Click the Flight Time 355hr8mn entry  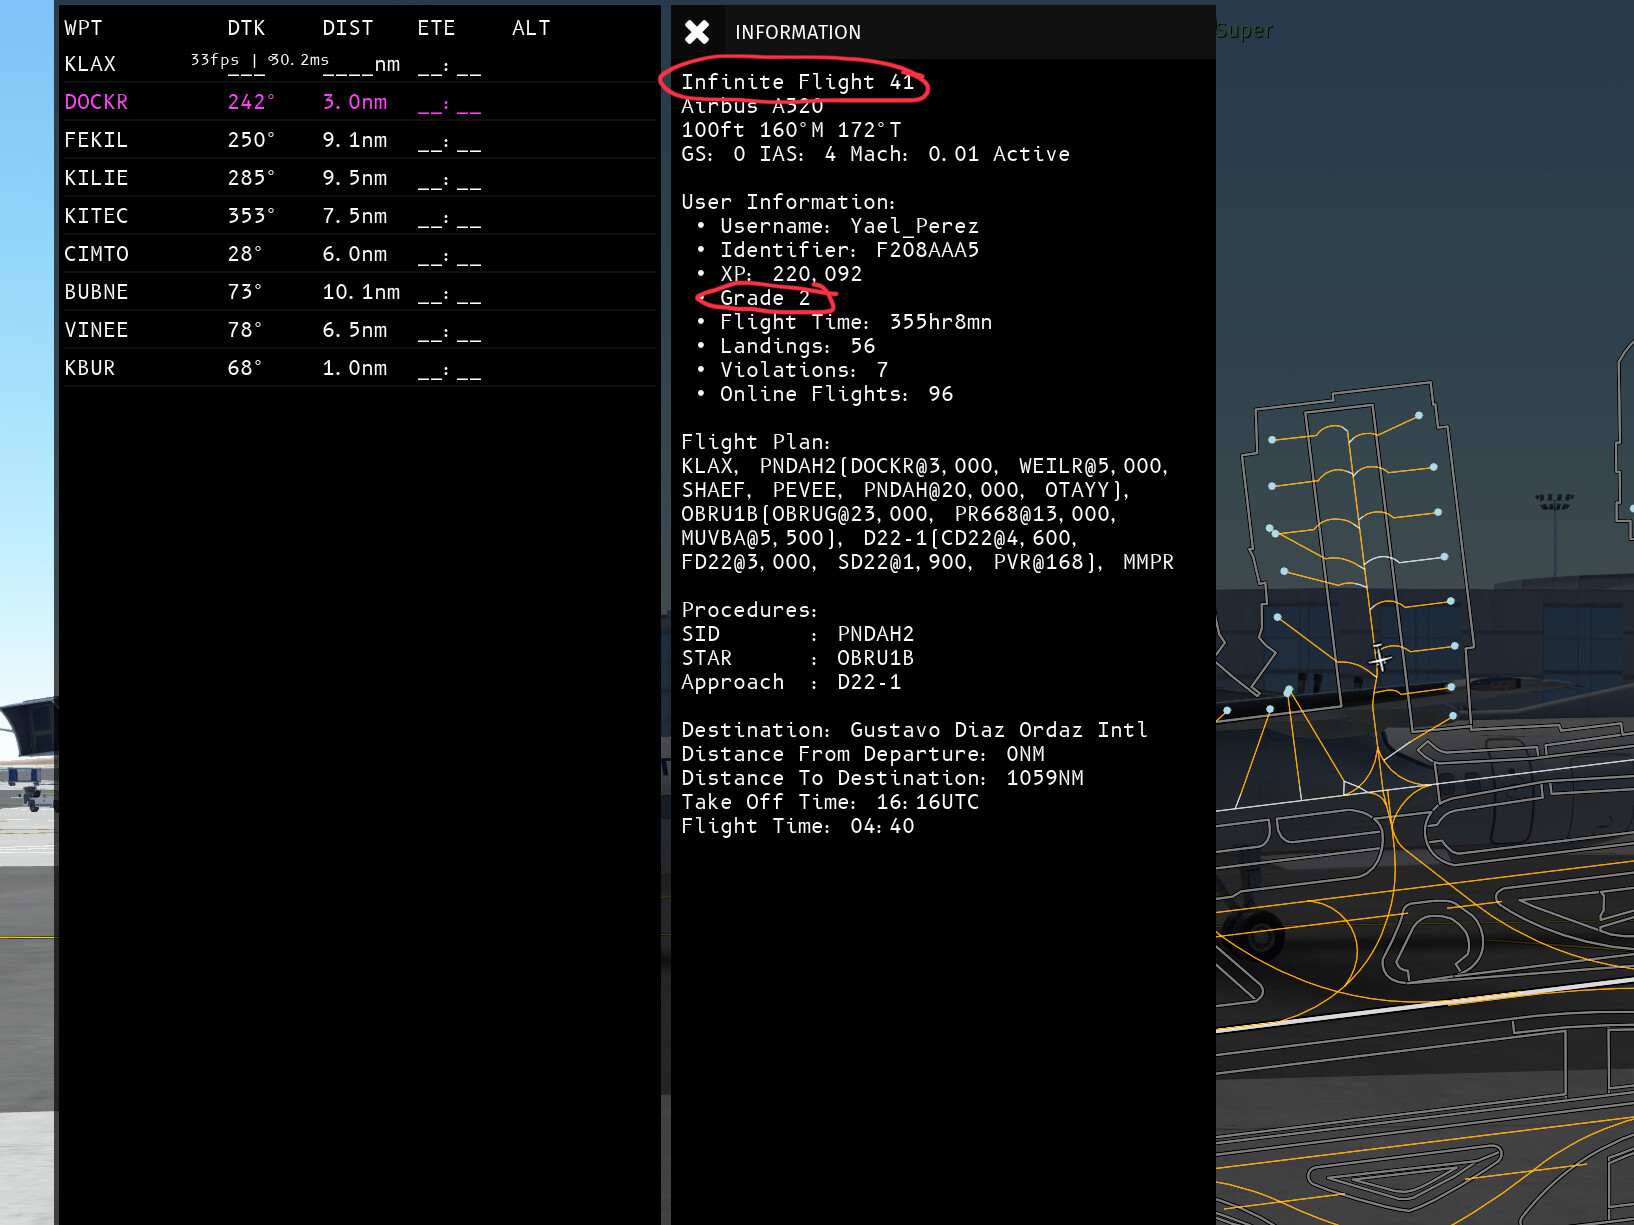[x=856, y=322]
